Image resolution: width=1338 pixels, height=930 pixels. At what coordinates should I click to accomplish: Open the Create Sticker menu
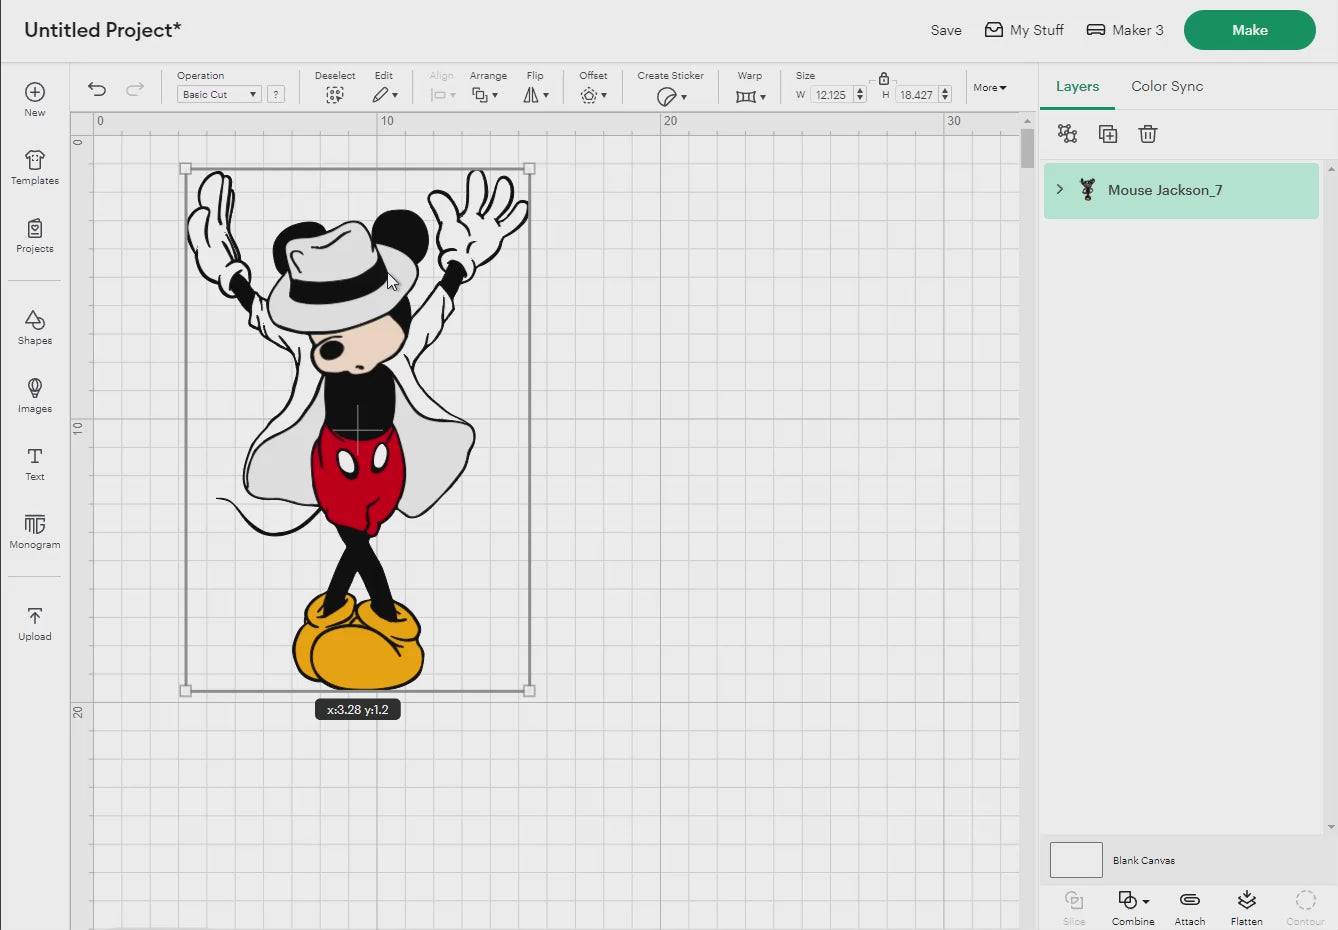click(671, 96)
